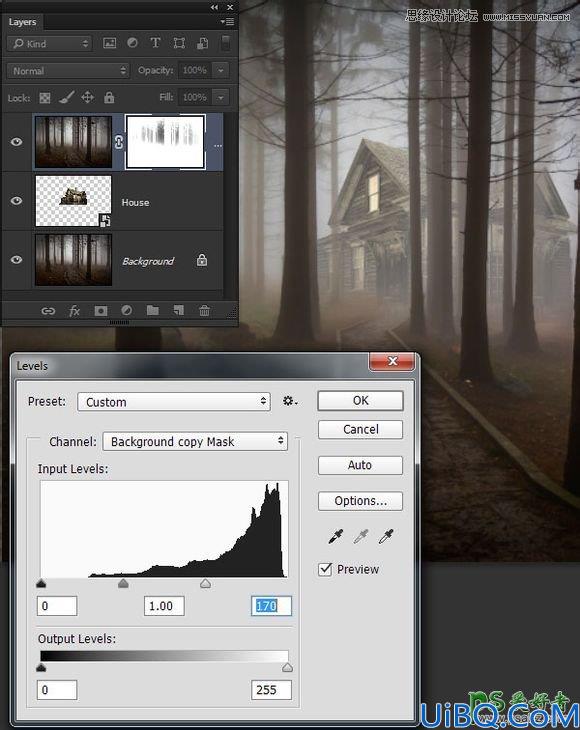Click the Opacity 100% field
The image size is (580, 730).
click(x=195, y=70)
